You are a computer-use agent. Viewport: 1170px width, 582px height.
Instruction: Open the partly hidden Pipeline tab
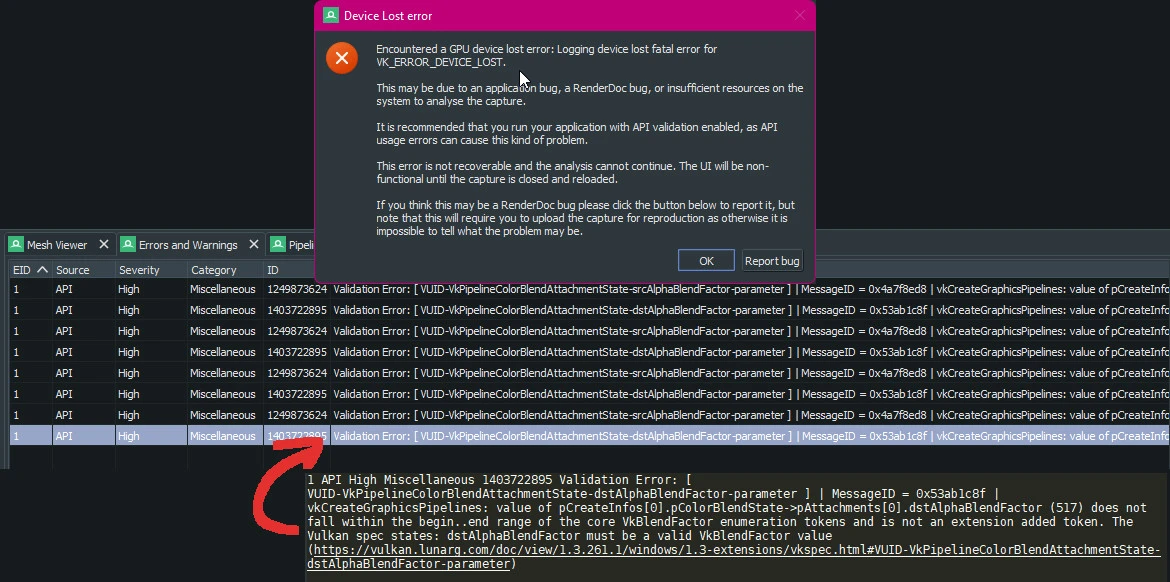point(292,245)
